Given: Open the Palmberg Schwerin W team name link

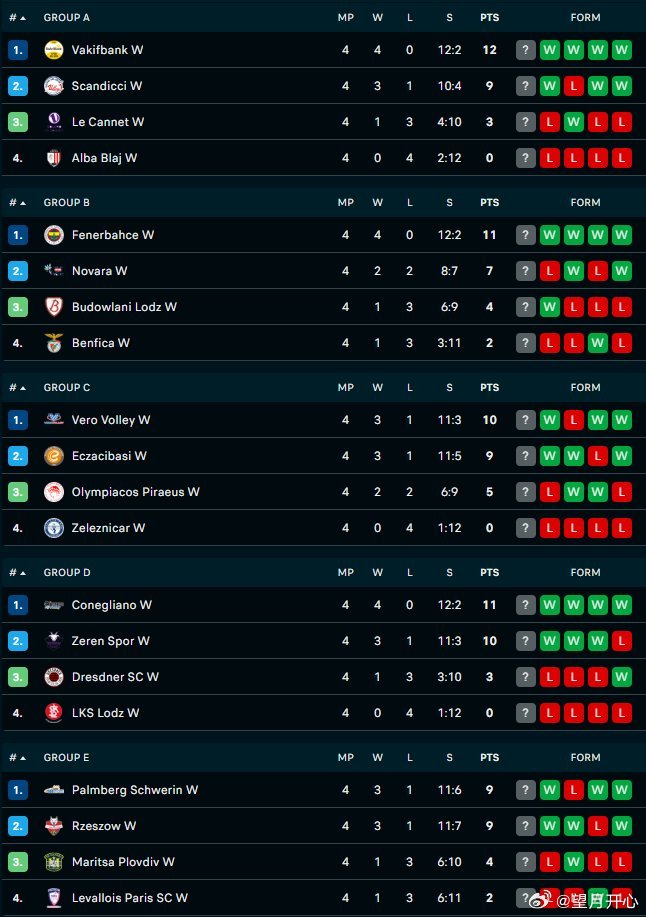Looking at the screenshot, I should click(x=135, y=790).
